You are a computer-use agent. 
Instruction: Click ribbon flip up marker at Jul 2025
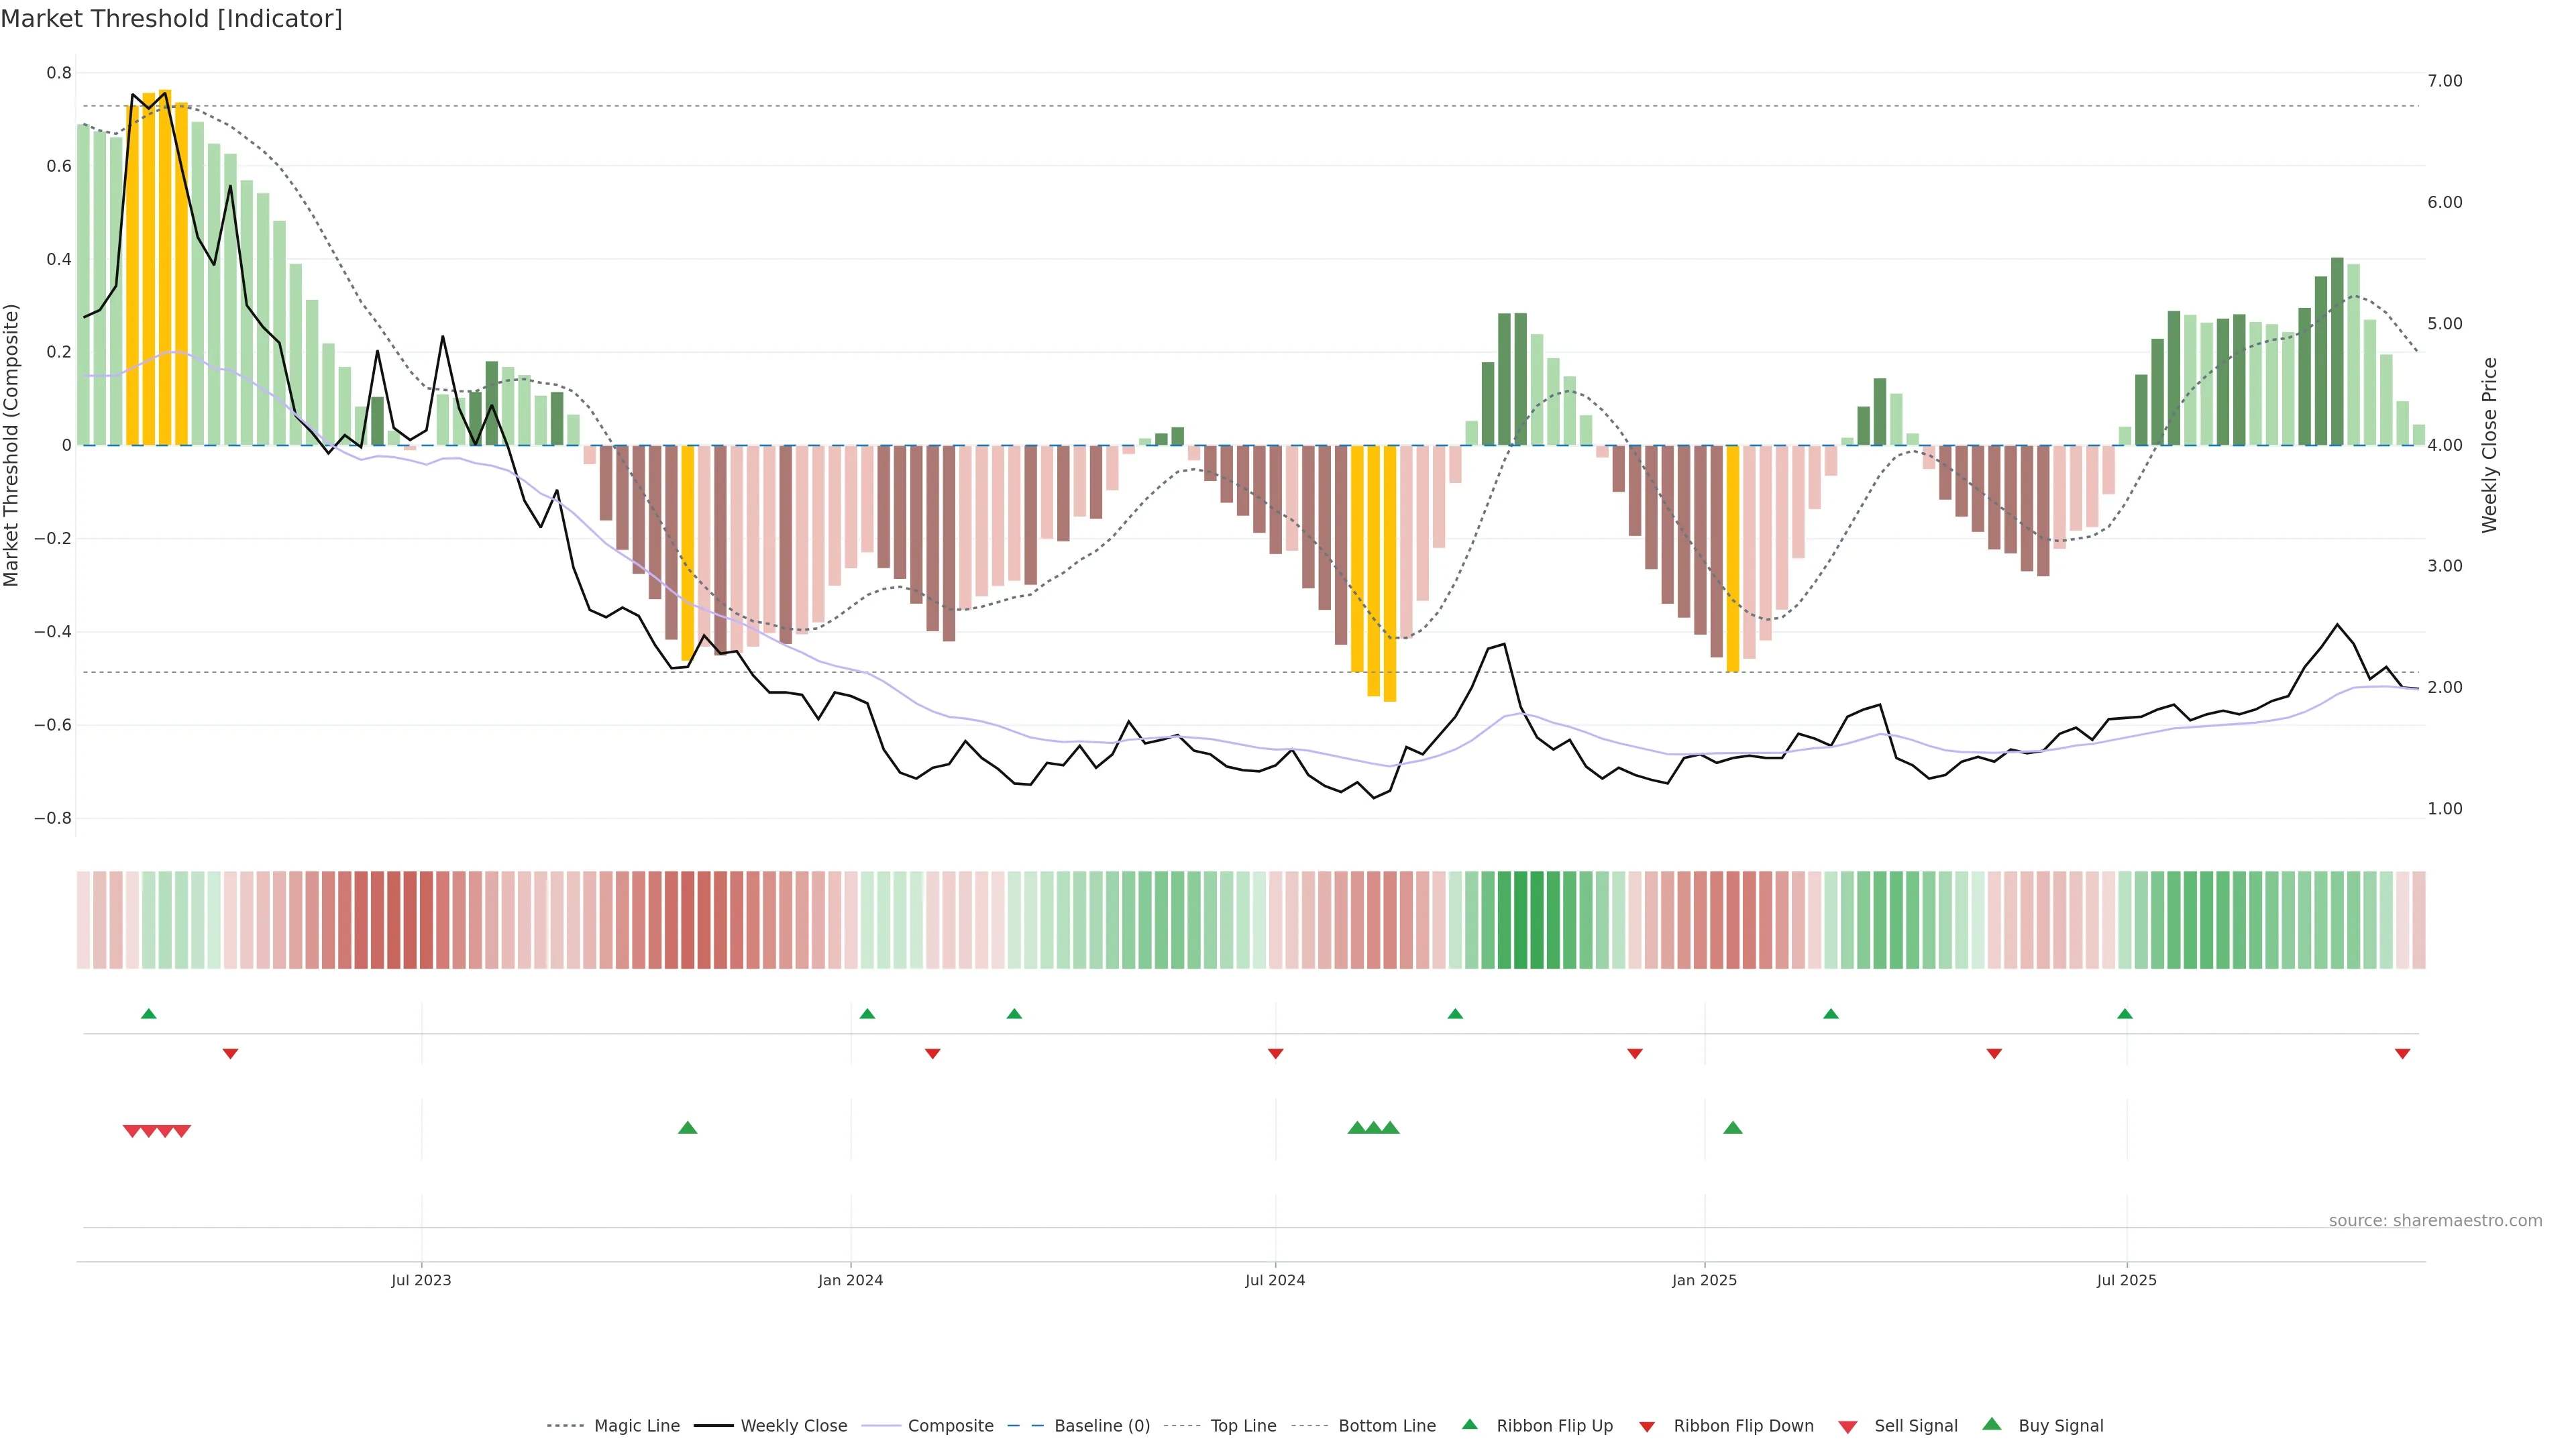click(x=2125, y=1014)
